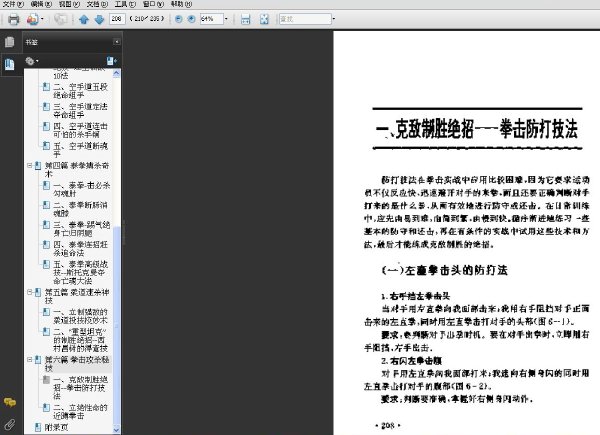Open the dropdown arrow beside the collaborate icon
Viewport: 600px width, 435px height.
pyautogui.click(x=42, y=19)
